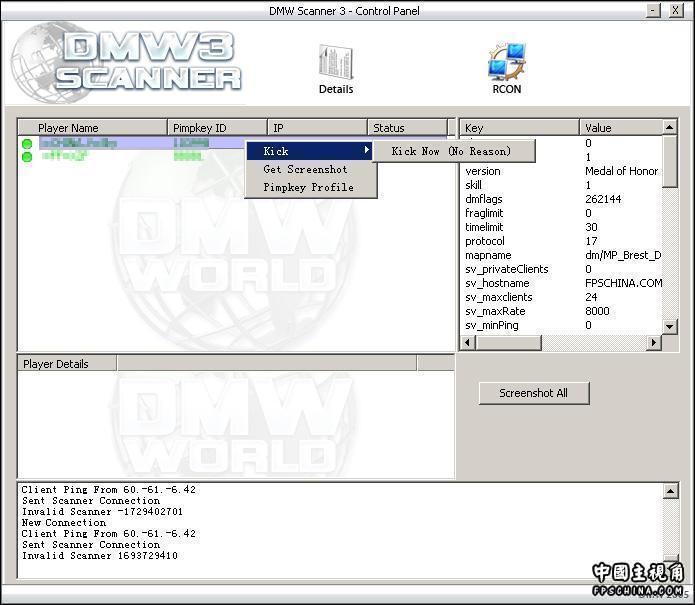This screenshot has height=605, width=695.
Task: Click the key list horizontal scrollbar thumb
Action: click(508, 343)
